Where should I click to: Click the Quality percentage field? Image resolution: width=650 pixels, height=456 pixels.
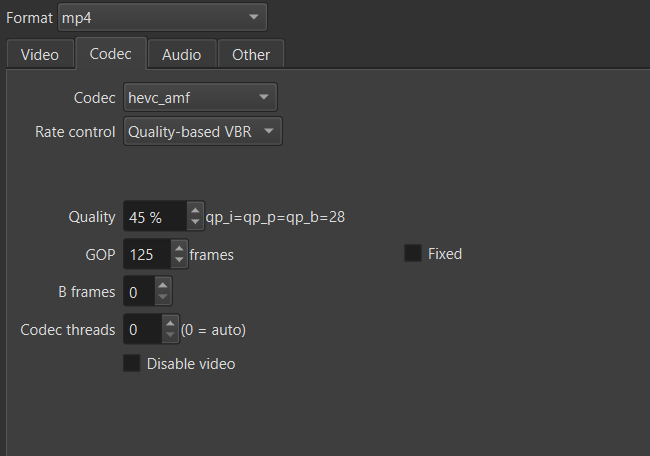(x=153, y=216)
